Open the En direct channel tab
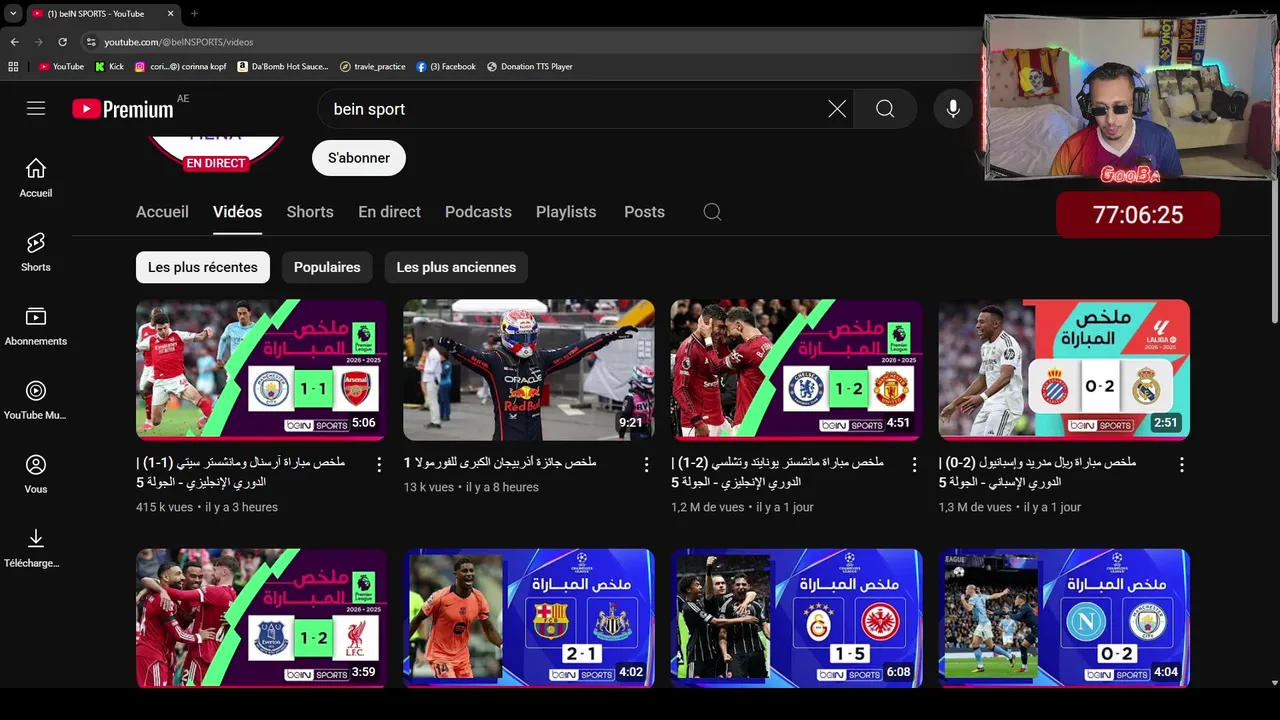The width and height of the screenshot is (1280, 720). (390, 212)
